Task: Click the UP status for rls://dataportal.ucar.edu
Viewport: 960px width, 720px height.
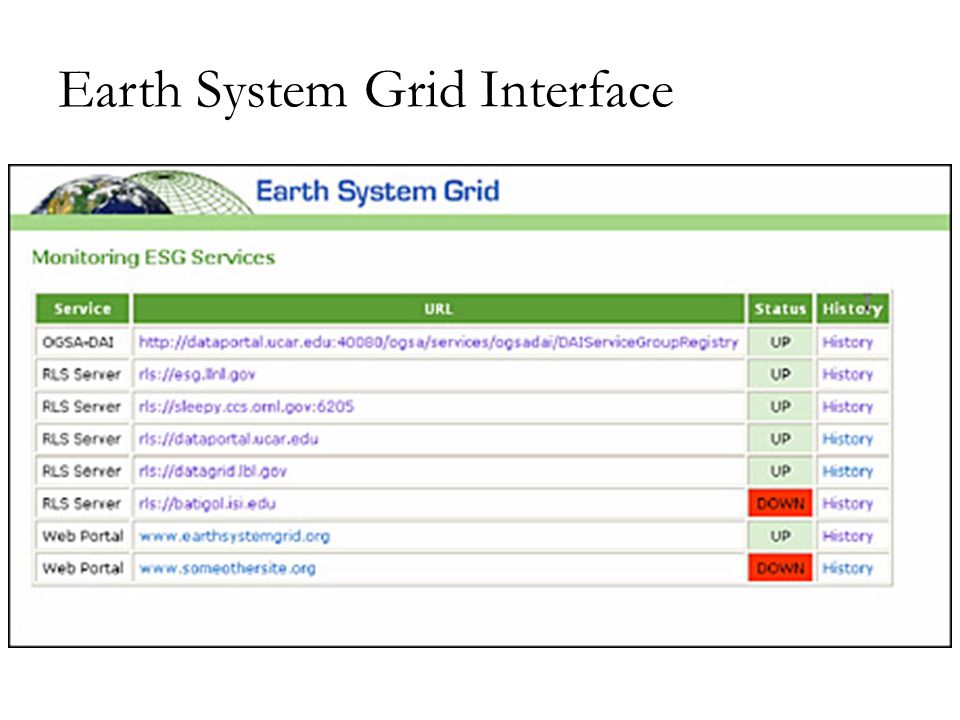Action: tap(780, 439)
